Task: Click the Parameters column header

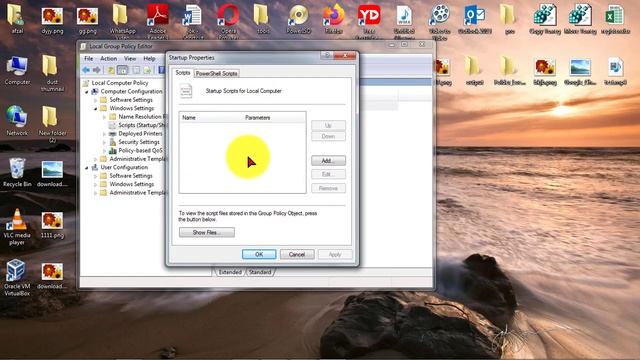Action: coord(273,118)
